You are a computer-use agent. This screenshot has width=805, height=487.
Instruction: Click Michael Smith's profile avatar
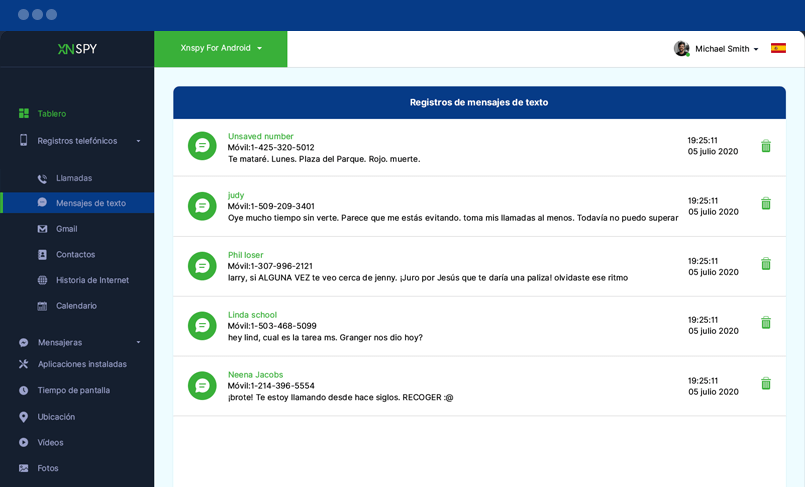[x=681, y=48]
